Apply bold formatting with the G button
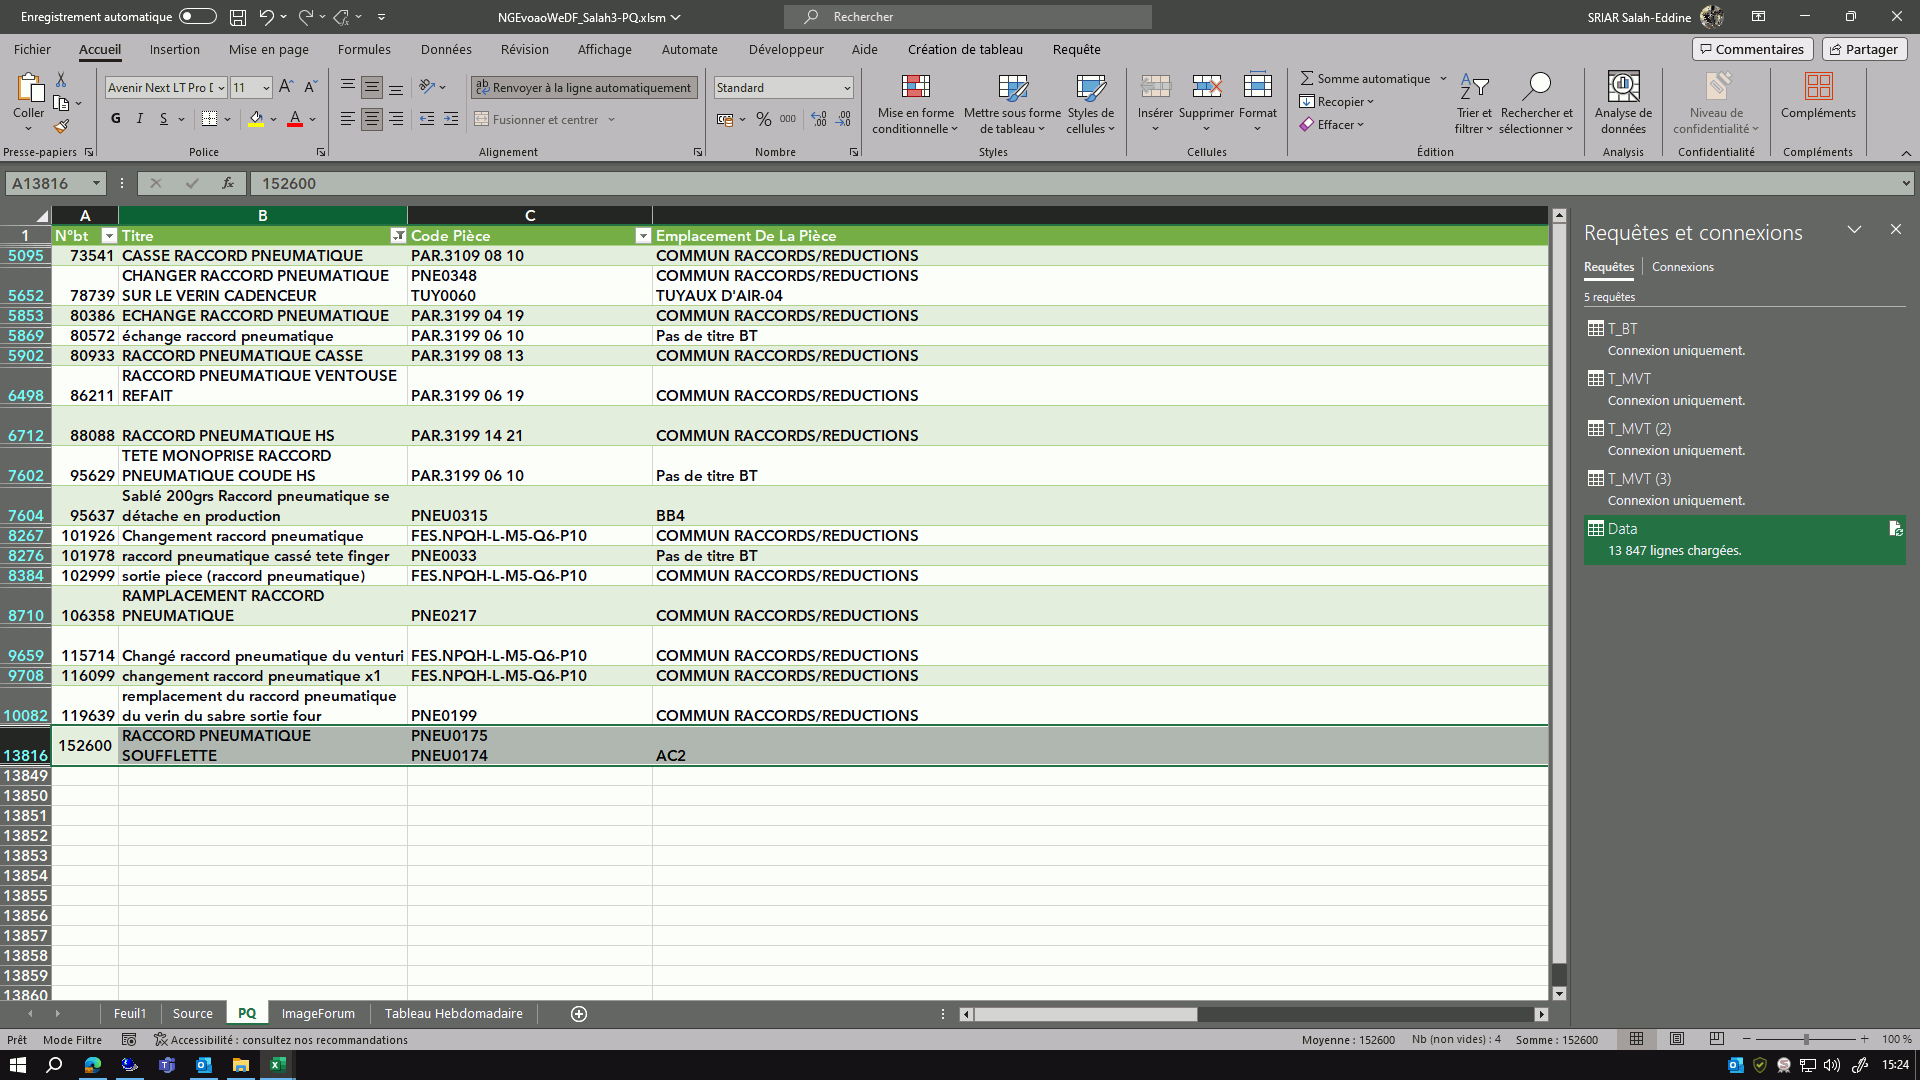The image size is (1920, 1080). [x=116, y=119]
